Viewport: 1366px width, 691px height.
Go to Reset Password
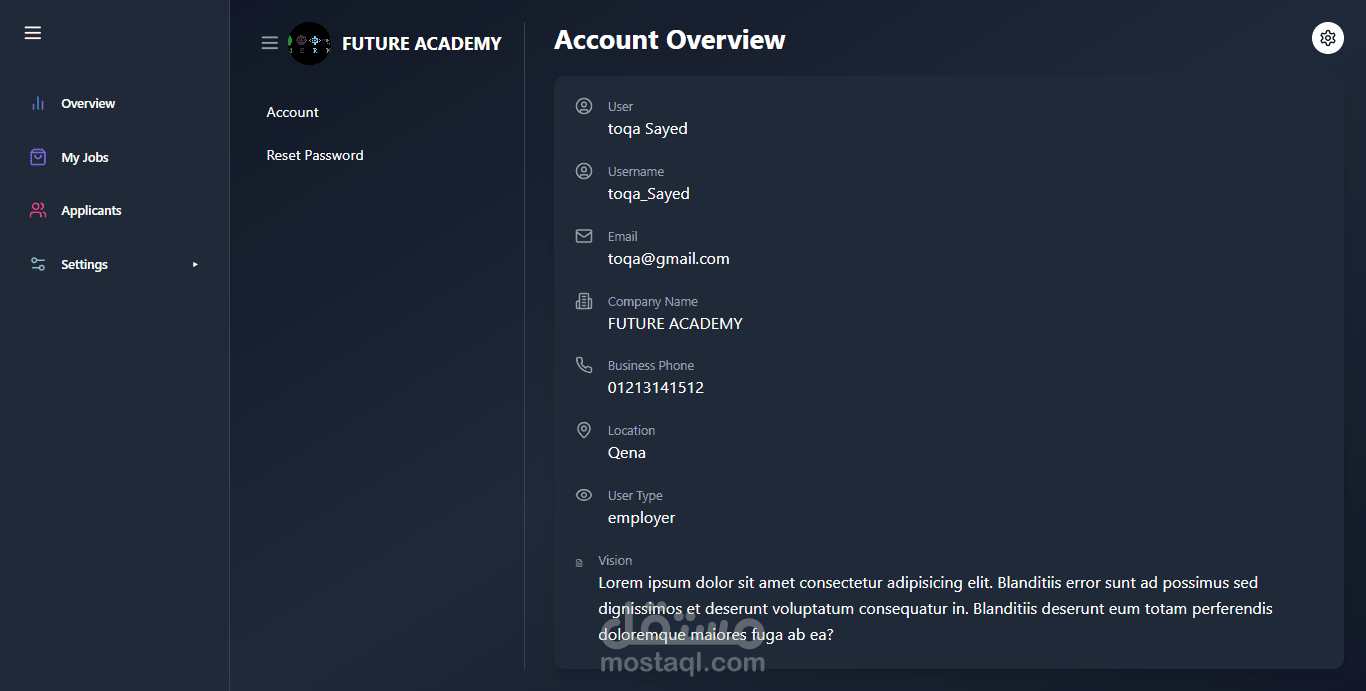pyautogui.click(x=315, y=155)
